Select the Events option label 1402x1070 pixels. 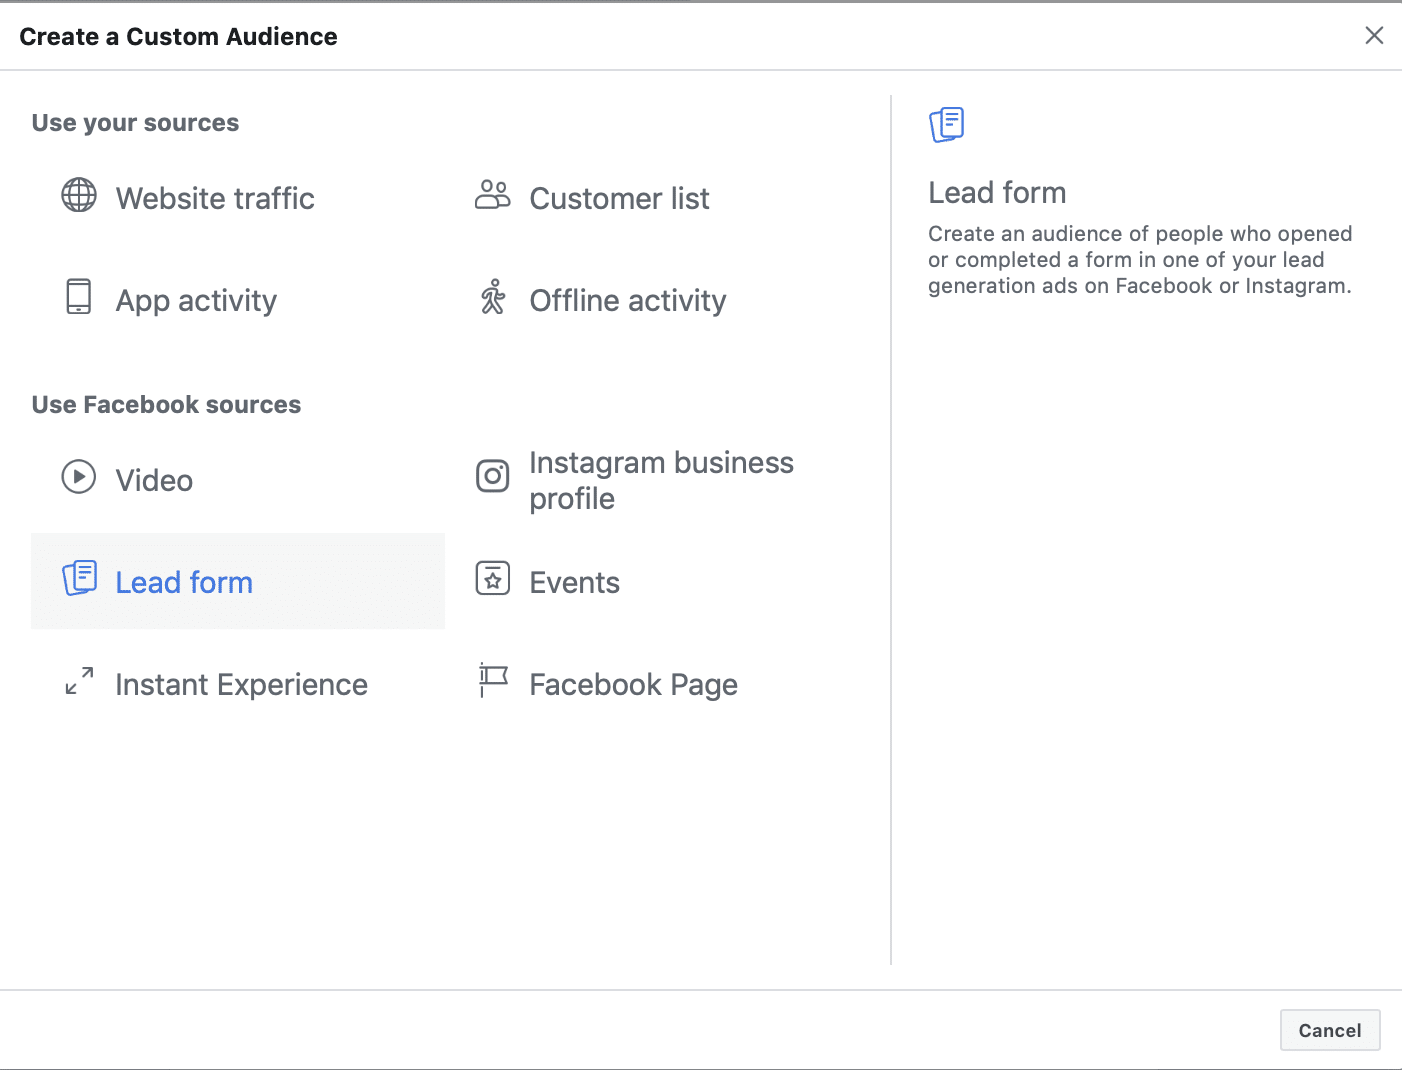pyautogui.click(x=574, y=583)
